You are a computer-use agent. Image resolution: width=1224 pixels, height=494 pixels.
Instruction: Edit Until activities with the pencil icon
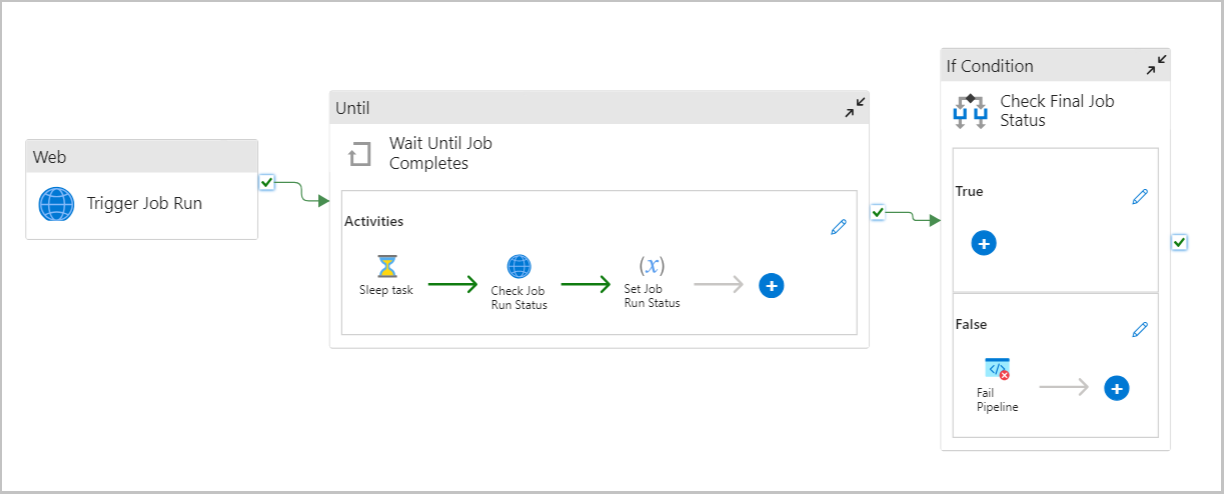coord(838,227)
